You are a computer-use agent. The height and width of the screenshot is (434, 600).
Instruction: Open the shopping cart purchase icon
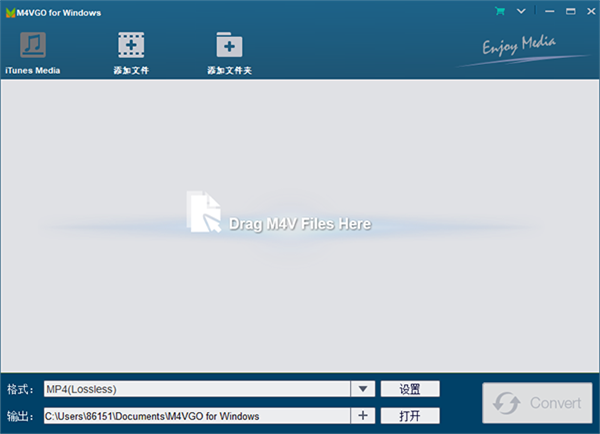tap(499, 11)
